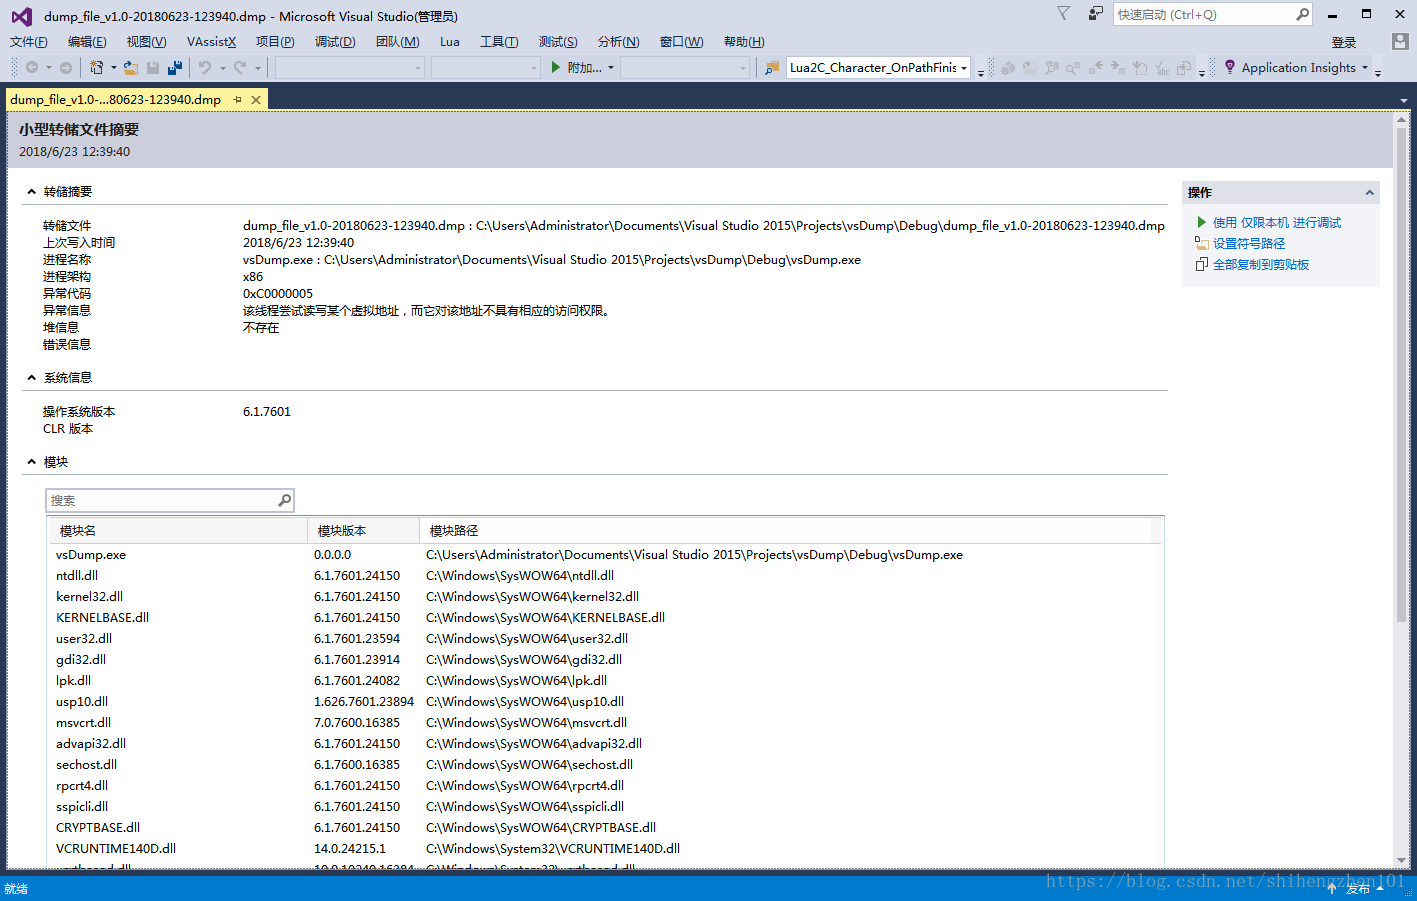Click the save file icon
The height and width of the screenshot is (901, 1417).
pos(153,68)
